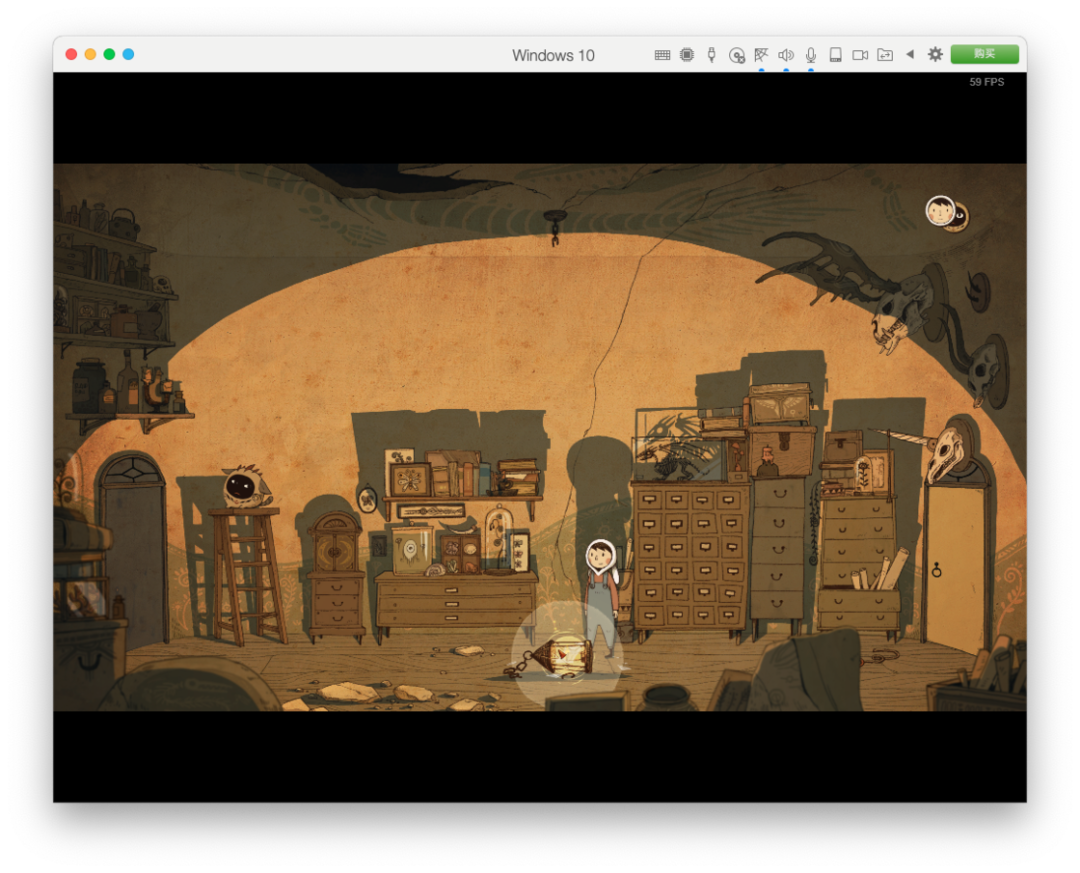Toggle the sound speaker icon
The image size is (1080, 873).
tap(786, 55)
